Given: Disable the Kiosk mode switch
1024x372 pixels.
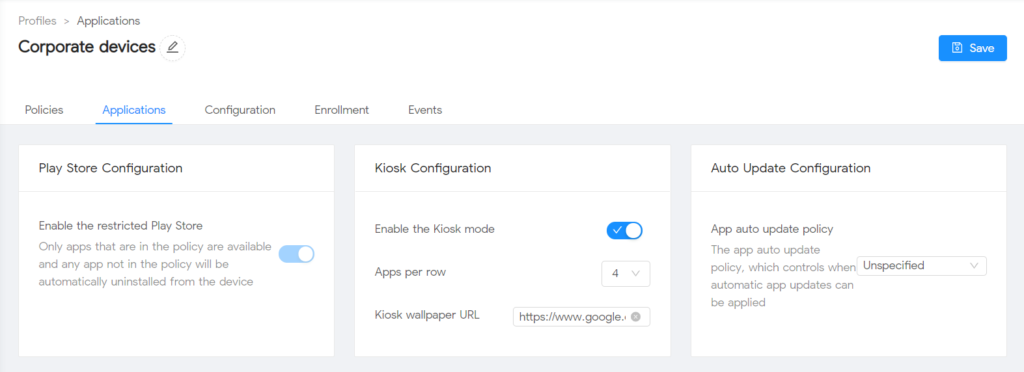Looking at the screenshot, I should click(x=625, y=230).
